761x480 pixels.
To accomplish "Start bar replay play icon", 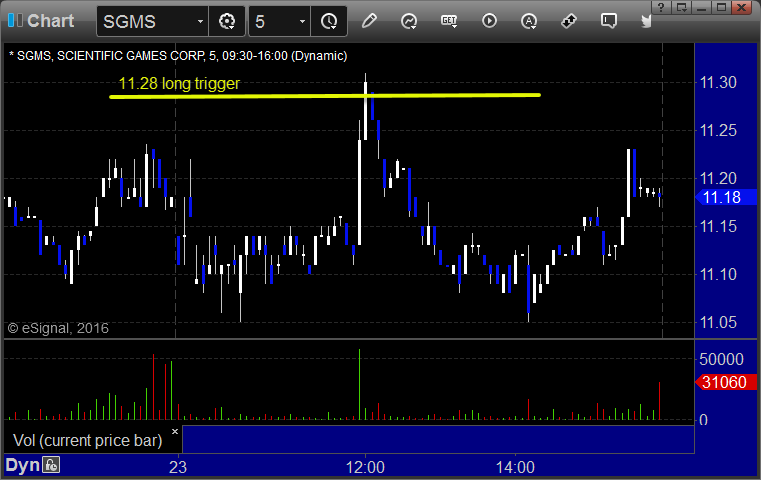I will pos(489,21).
